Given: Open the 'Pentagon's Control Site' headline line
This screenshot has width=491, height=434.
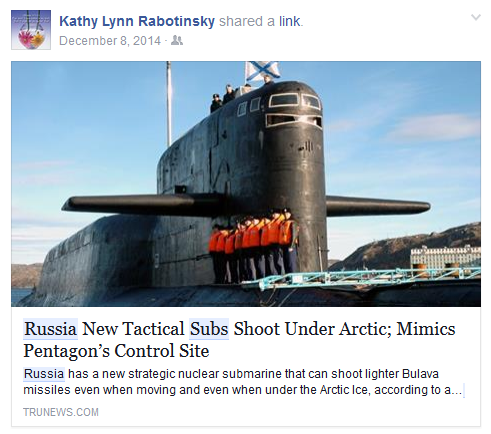Looking at the screenshot, I should coord(116,351).
